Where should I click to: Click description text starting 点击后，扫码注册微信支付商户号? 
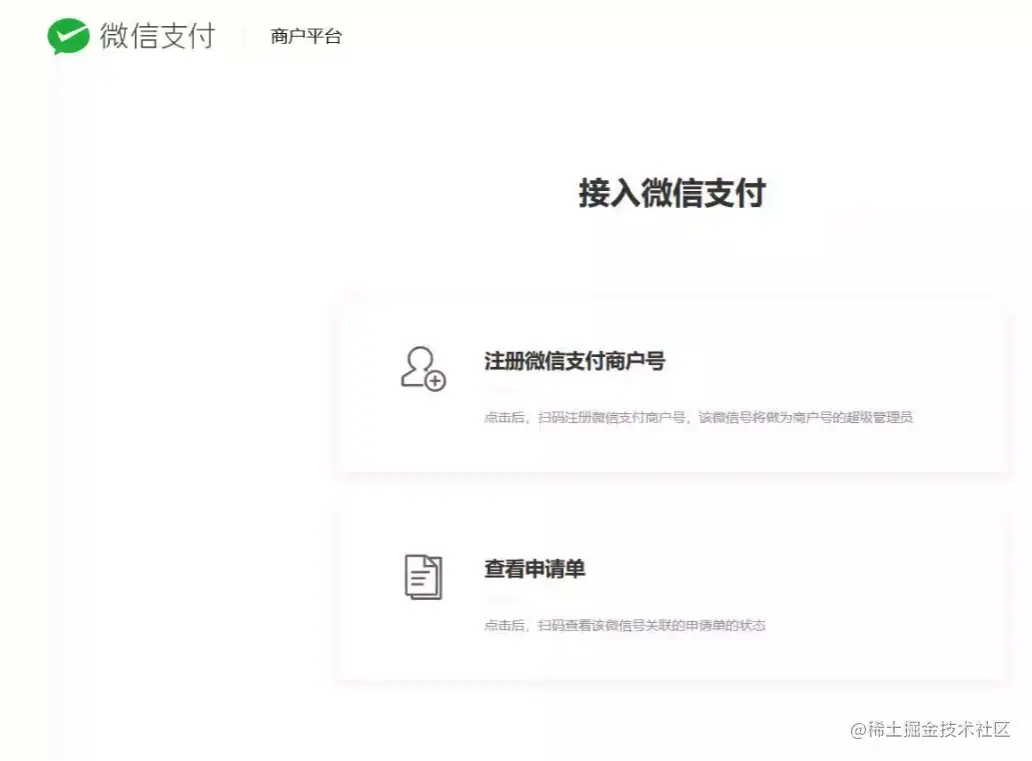698,417
